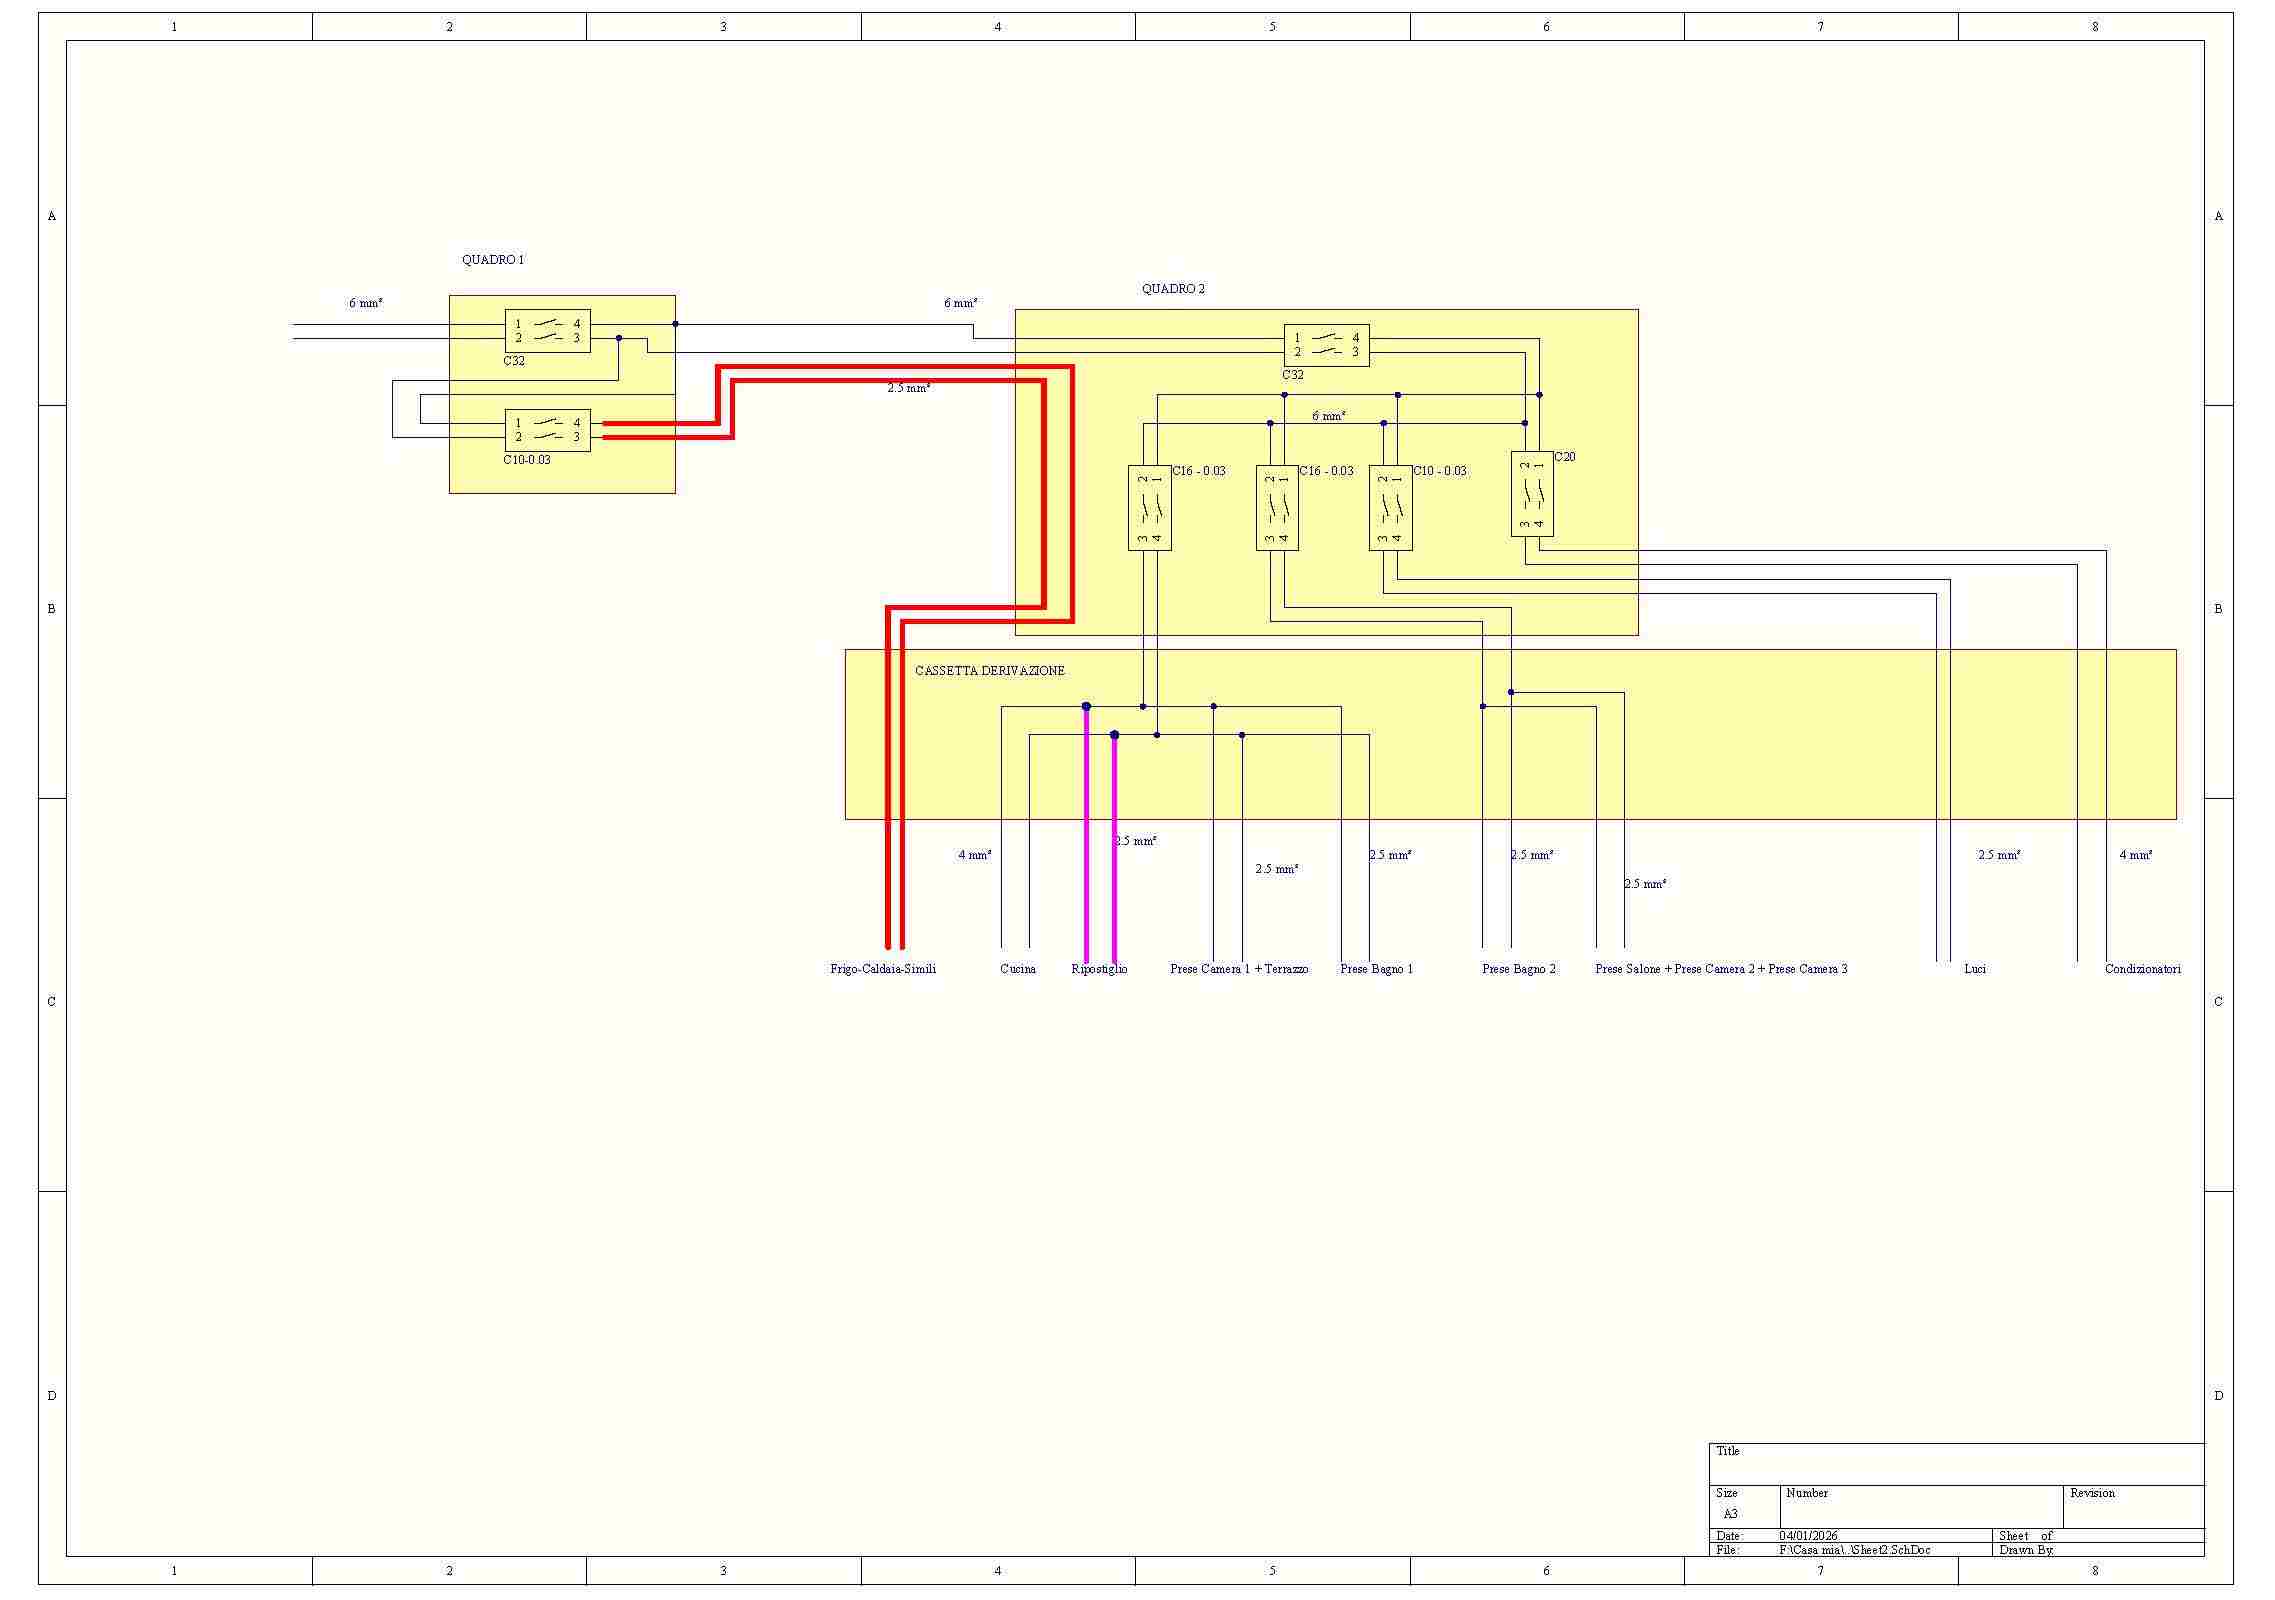The height and width of the screenshot is (1600, 2275).
Task: Click the QUADRO 1 title label
Action: tap(492, 260)
